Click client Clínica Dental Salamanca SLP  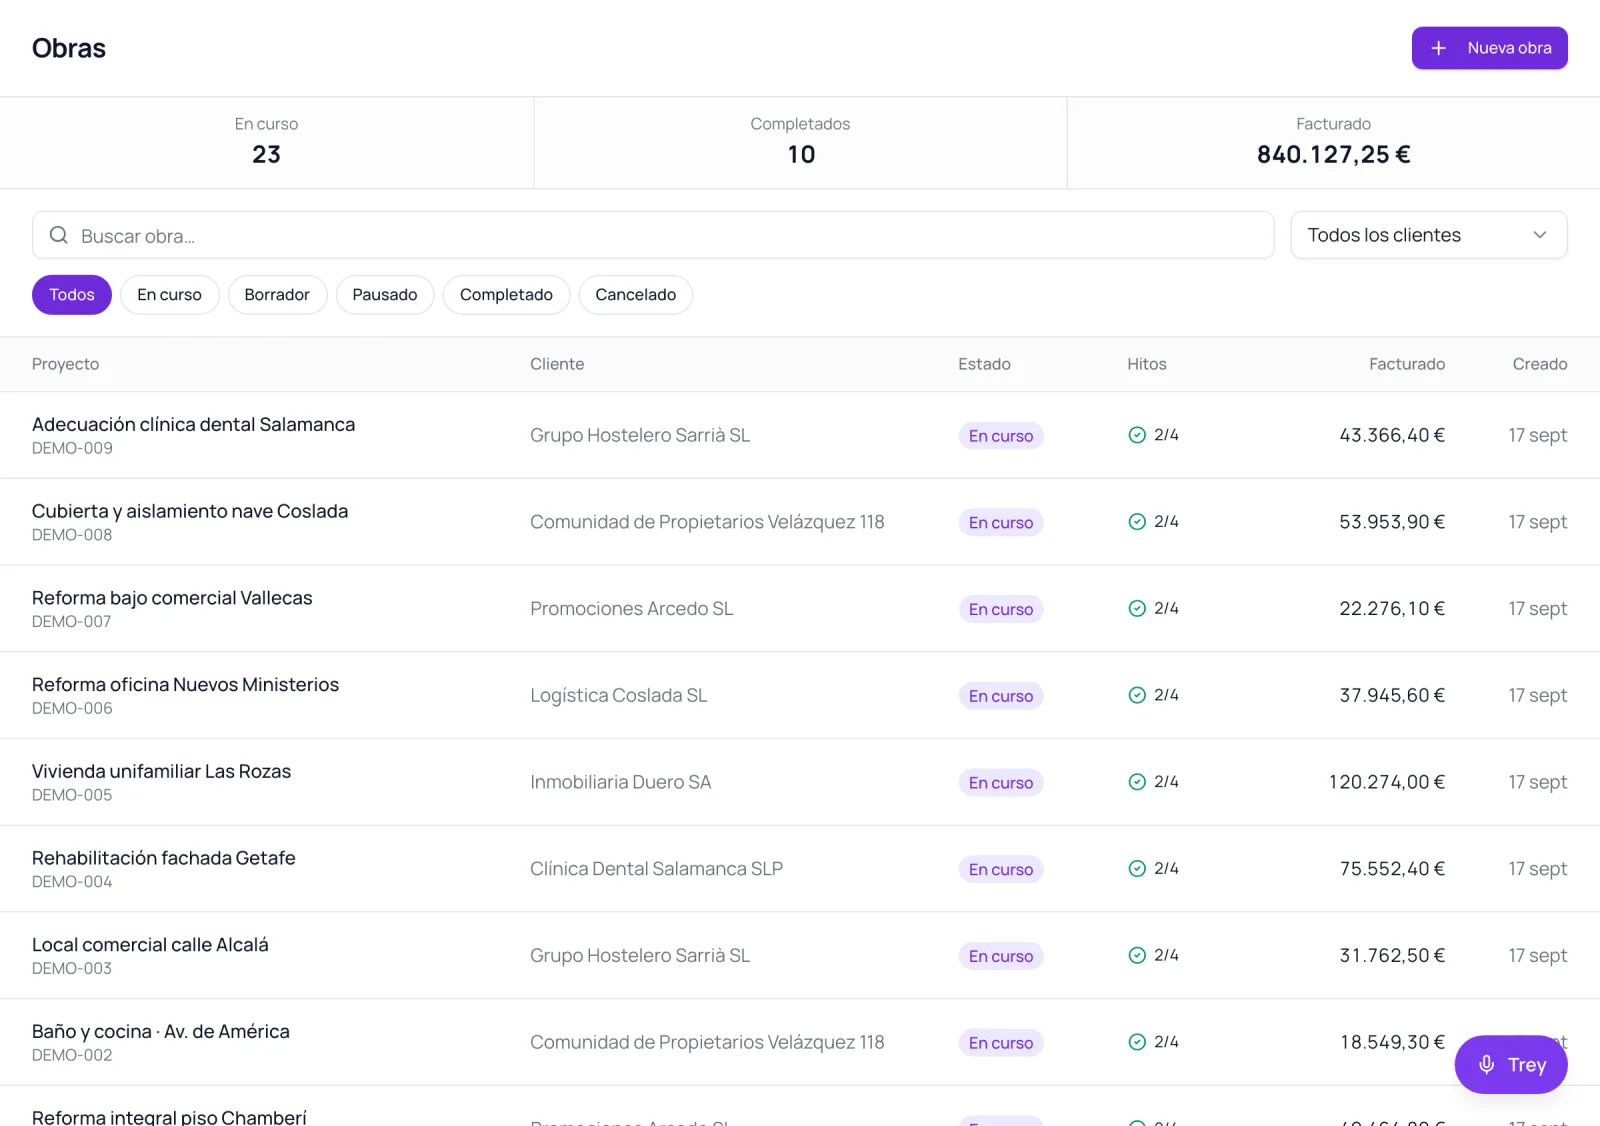(x=656, y=869)
